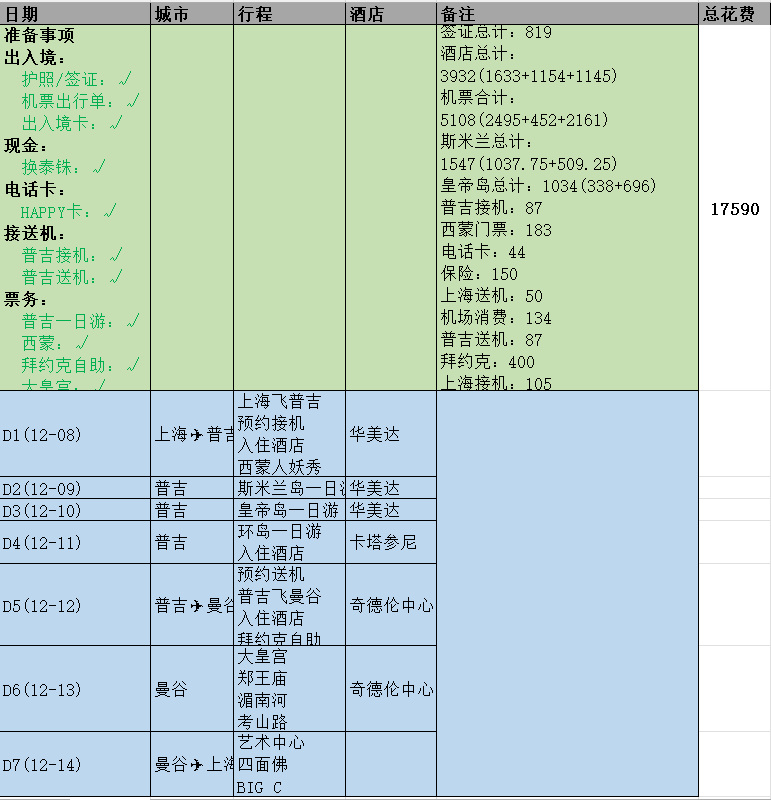Viewport: 771px width, 800px height.
Task: Select the 酒店 column header
Action: [391, 14]
